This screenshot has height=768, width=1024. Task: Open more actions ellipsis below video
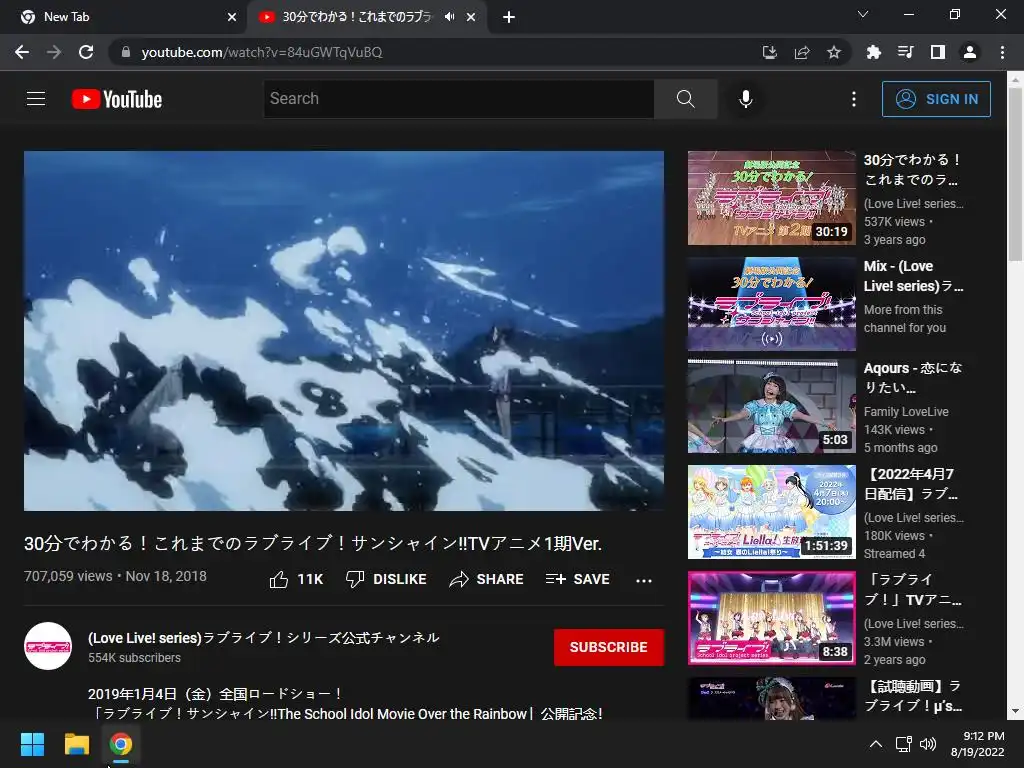[644, 580]
